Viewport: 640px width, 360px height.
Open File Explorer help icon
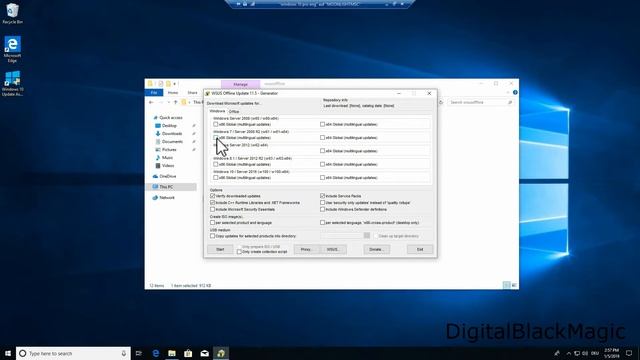point(515,93)
